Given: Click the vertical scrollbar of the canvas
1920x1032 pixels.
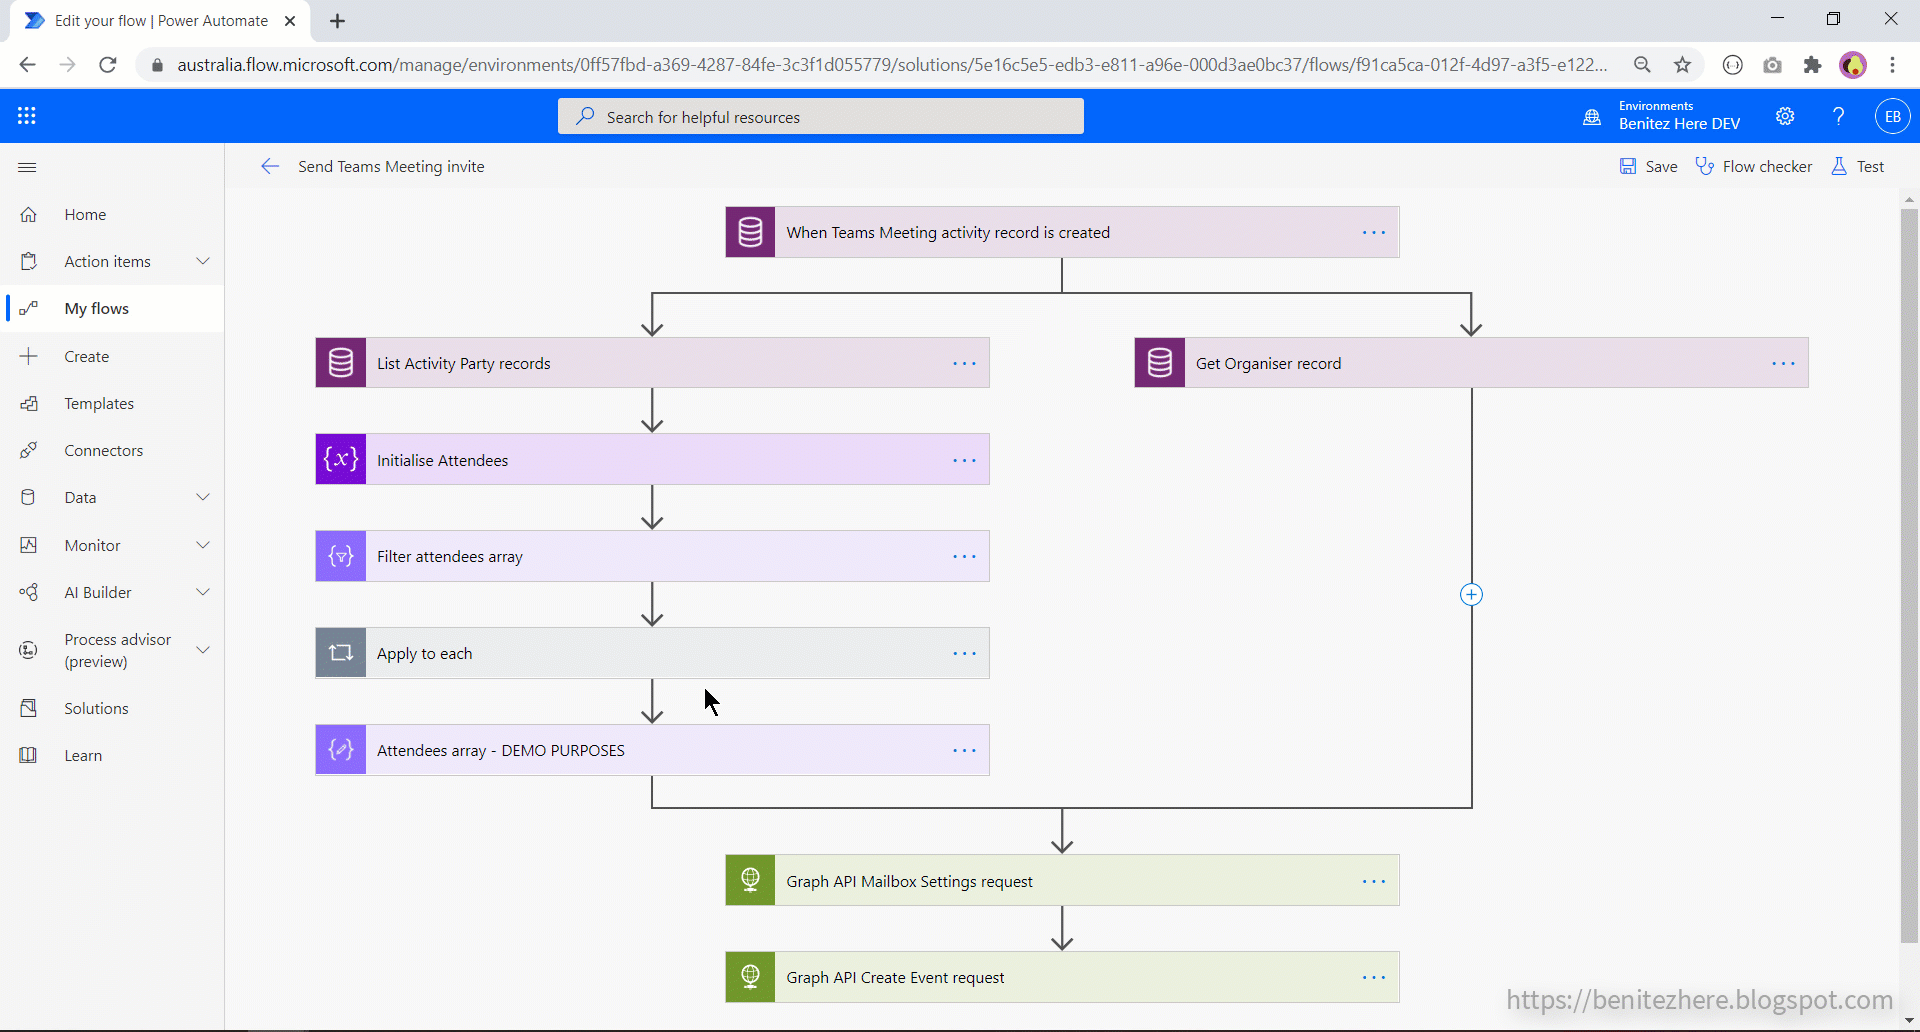Looking at the screenshot, I should pyautogui.click(x=1909, y=575).
